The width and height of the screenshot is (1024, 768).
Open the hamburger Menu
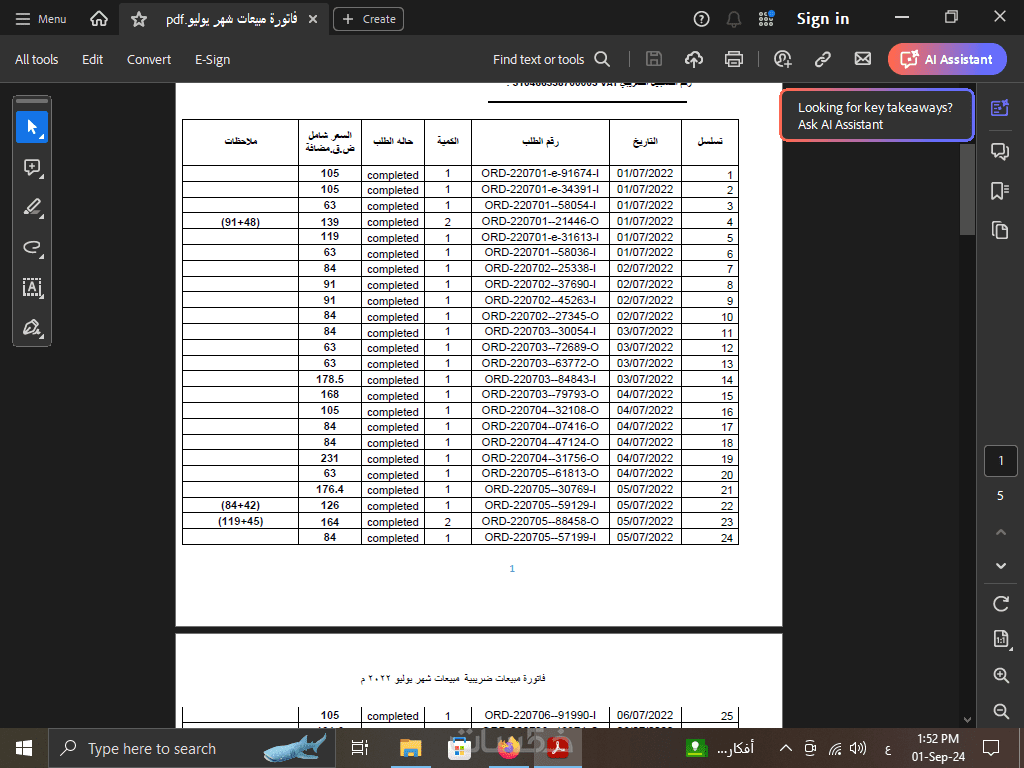pos(40,19)
